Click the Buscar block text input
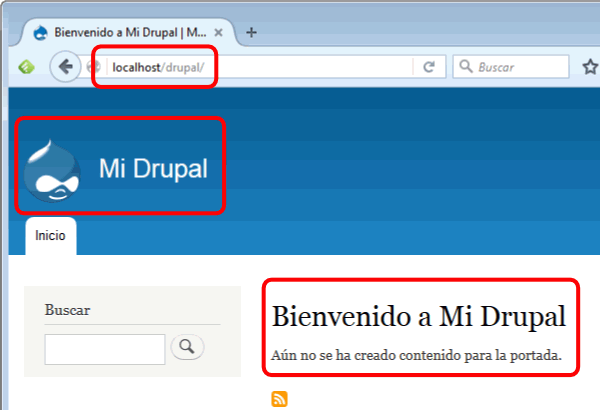The image size is (600, 410). tap(105, 349)
